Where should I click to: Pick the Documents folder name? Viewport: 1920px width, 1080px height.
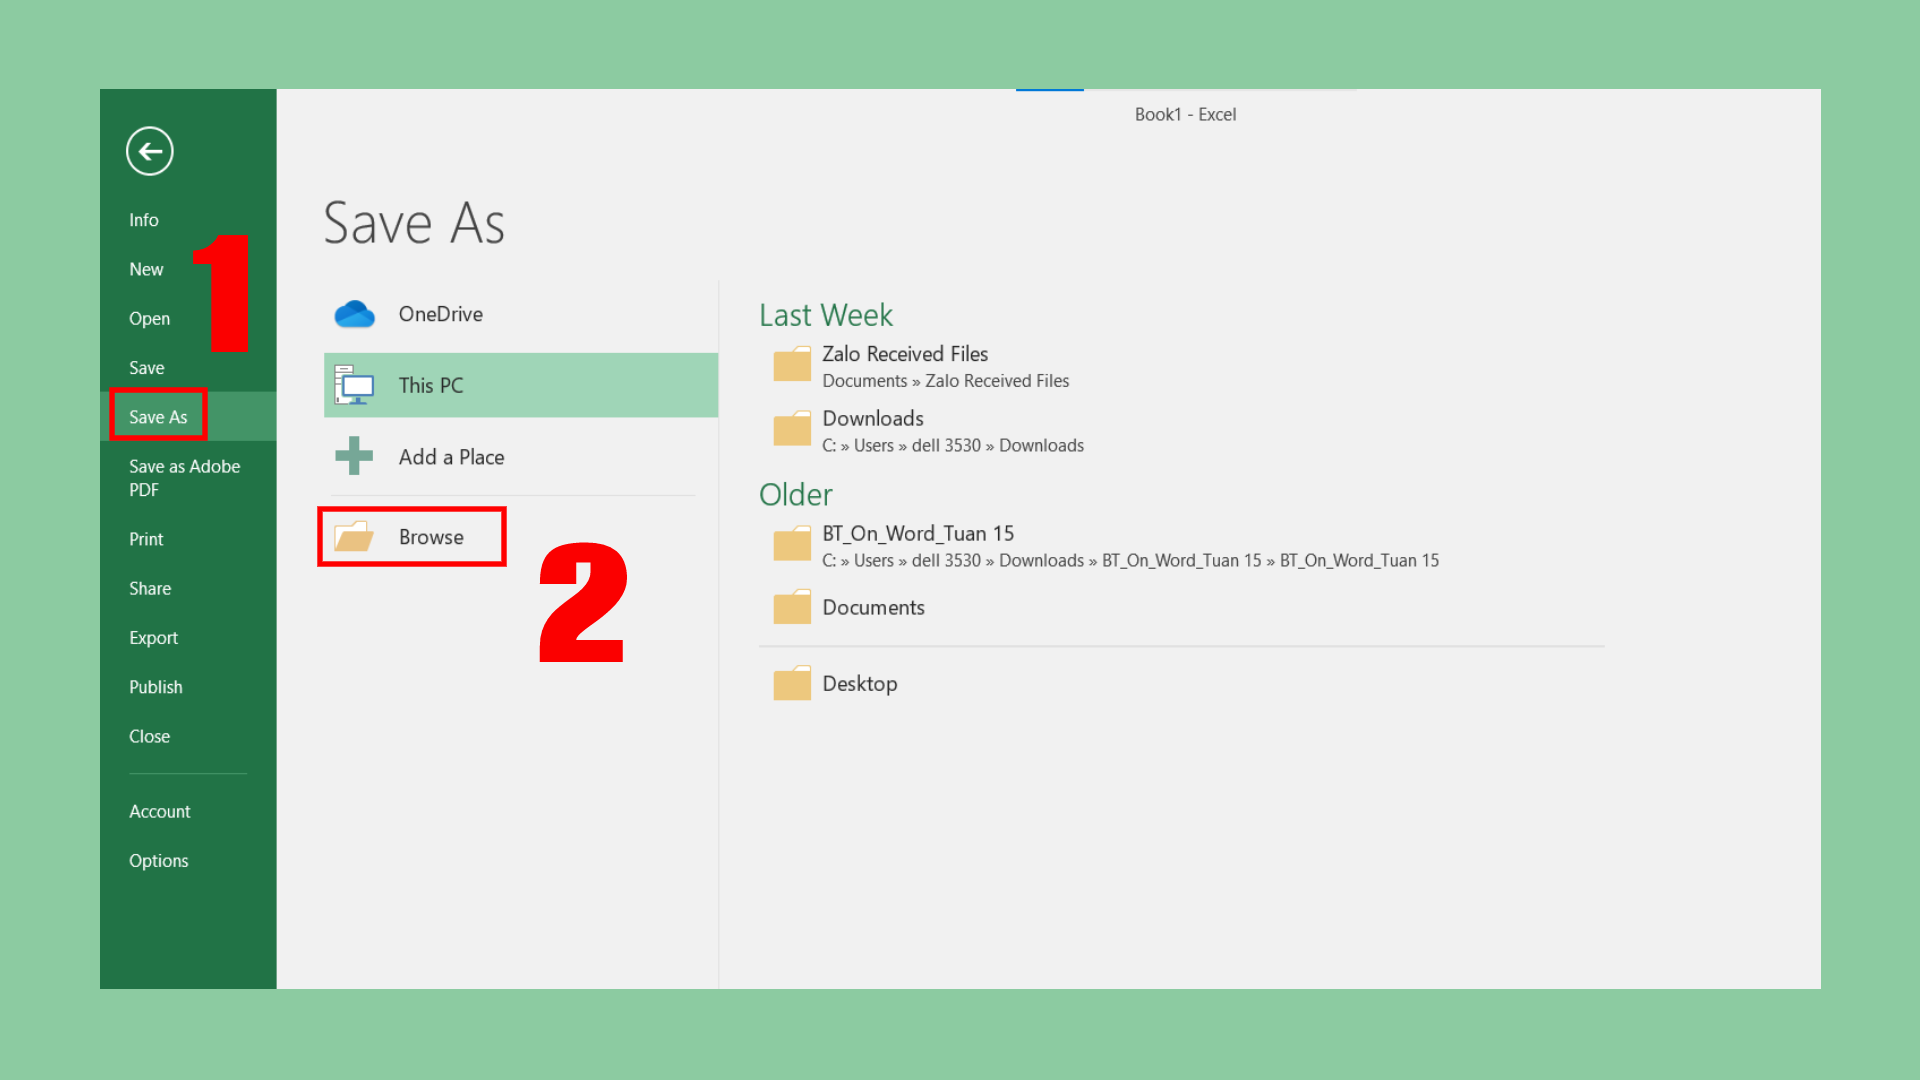pyautogui.click(x=873, y=607)
